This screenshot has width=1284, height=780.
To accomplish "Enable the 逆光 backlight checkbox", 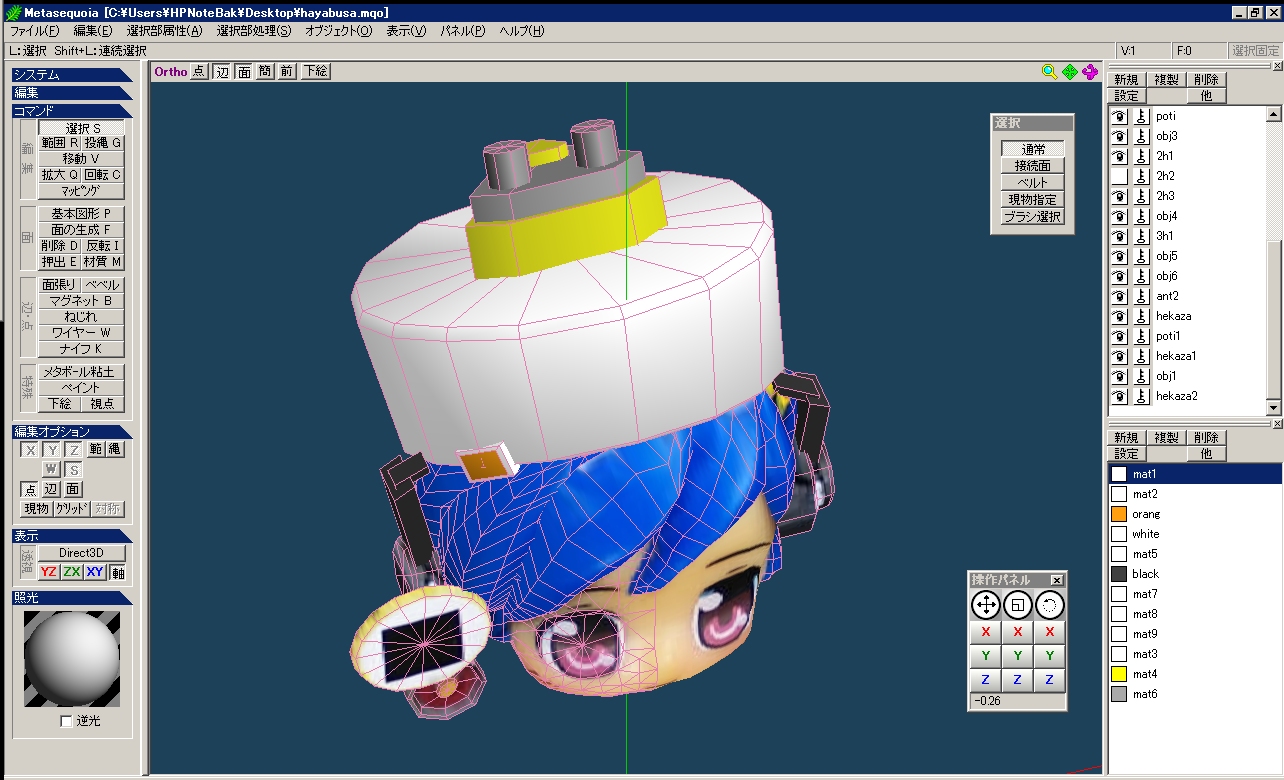I will pyautogui.click(x=66, y=721).
